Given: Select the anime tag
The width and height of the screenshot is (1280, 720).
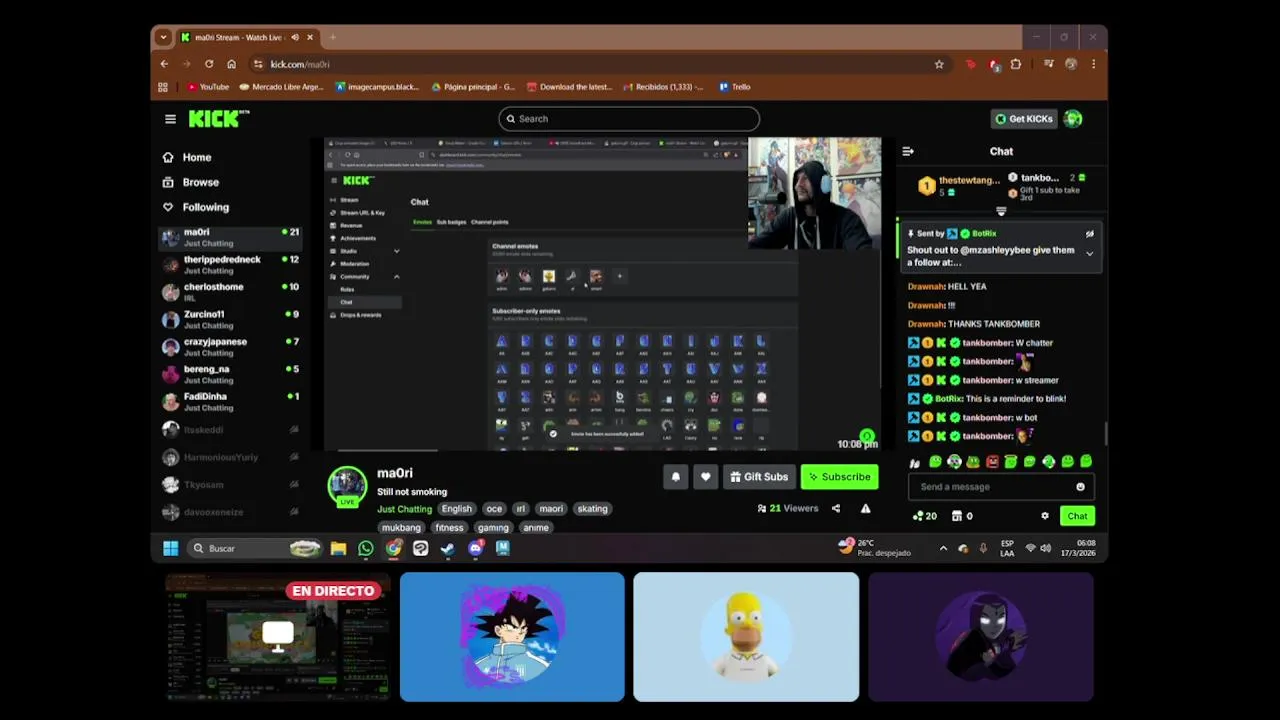Looking at the screenshot, I should click(535, 528).
